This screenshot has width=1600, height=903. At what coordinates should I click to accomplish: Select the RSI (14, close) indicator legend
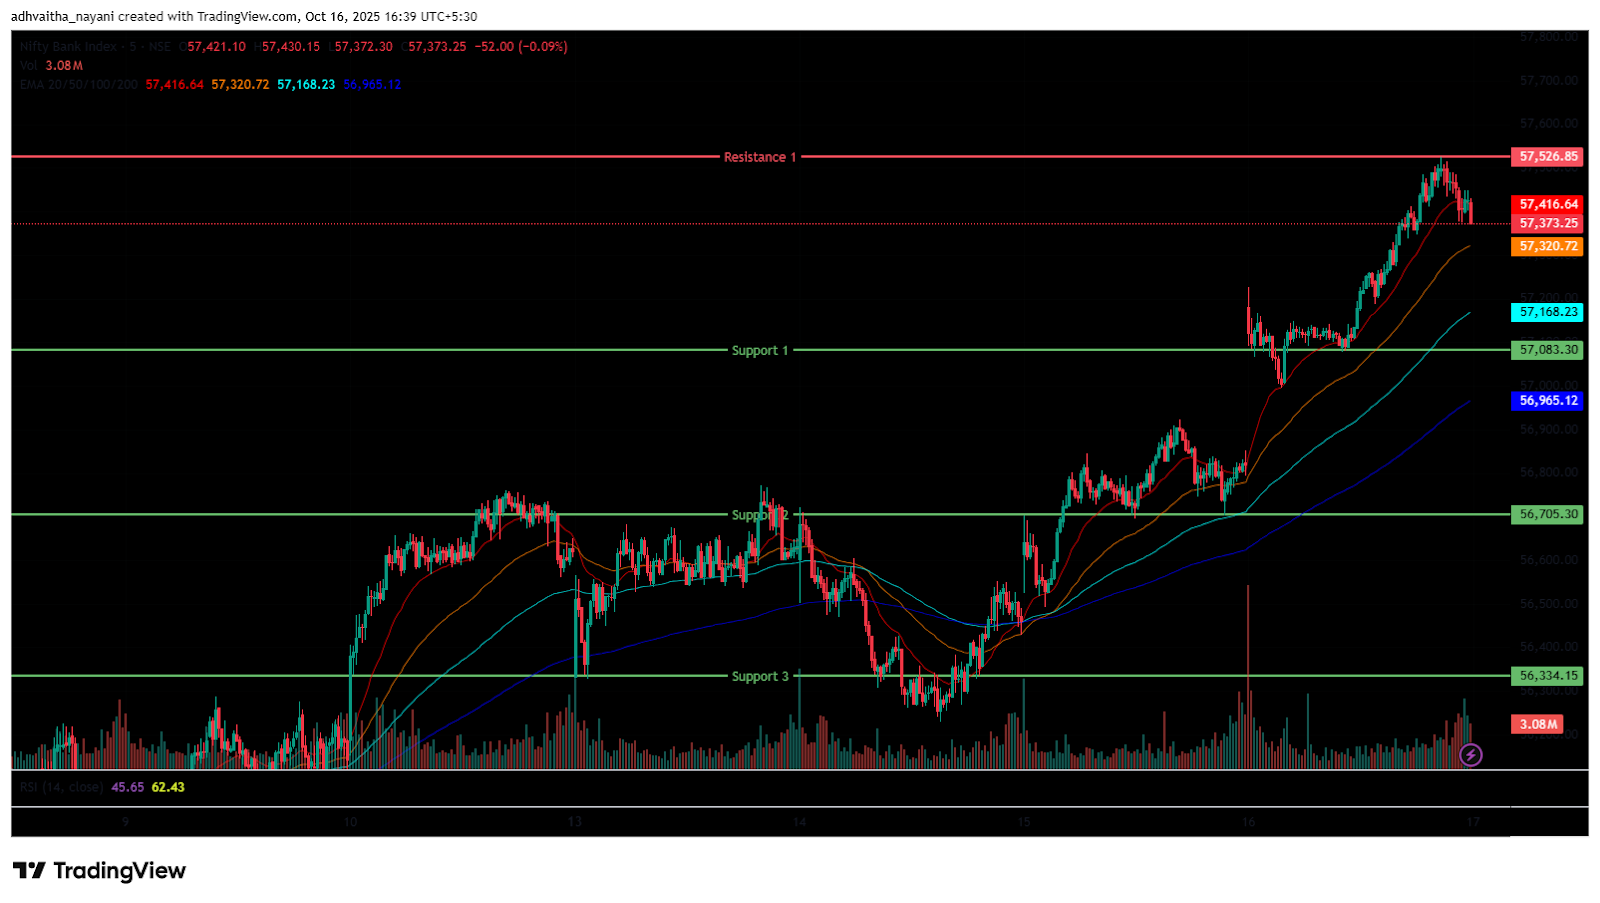point(61,787)
